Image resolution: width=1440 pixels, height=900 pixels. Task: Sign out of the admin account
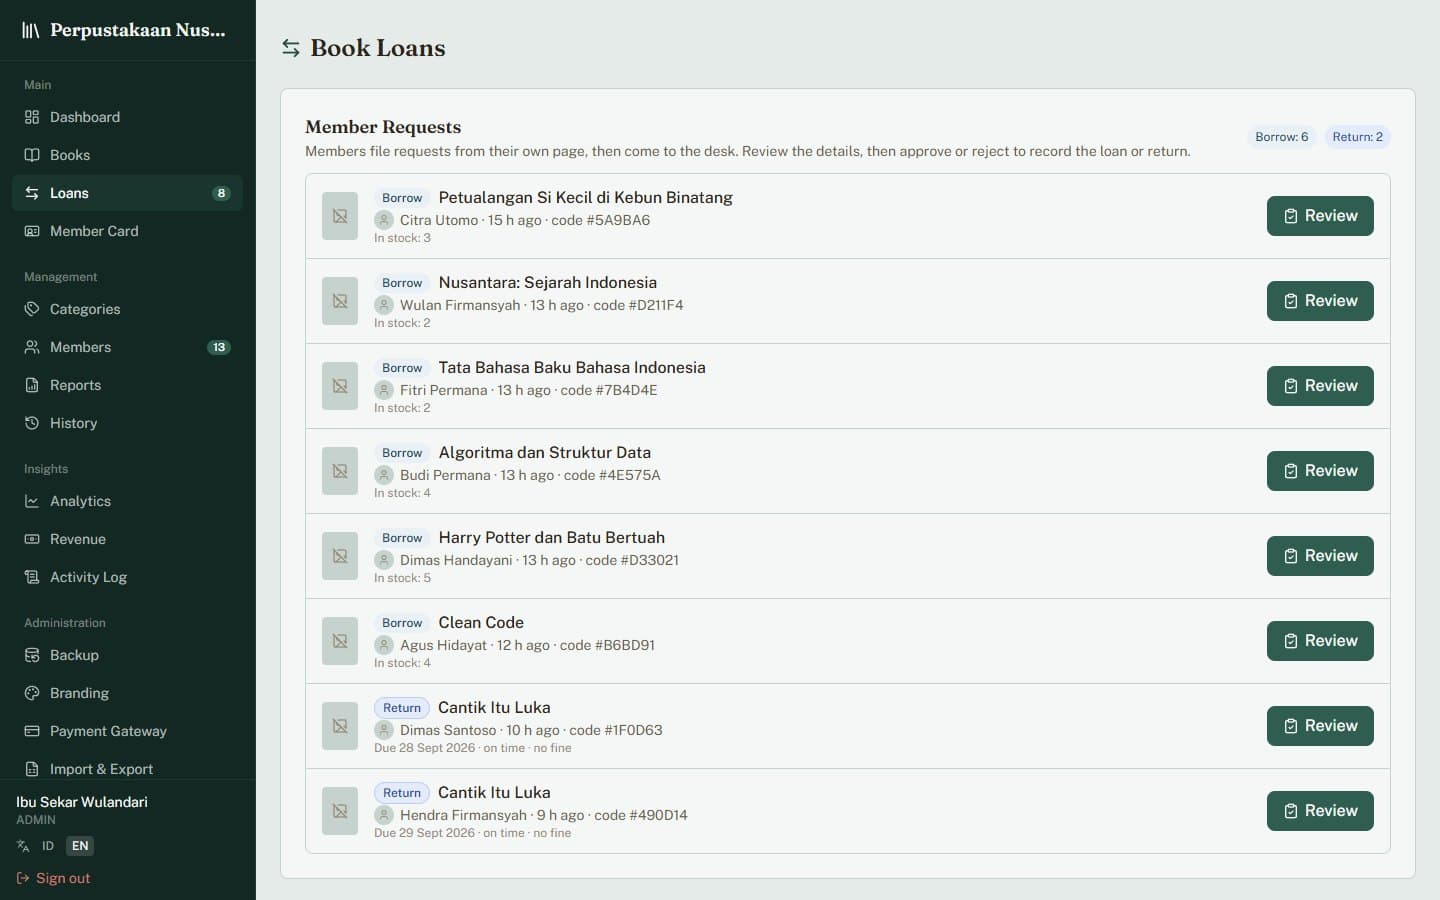53,878
